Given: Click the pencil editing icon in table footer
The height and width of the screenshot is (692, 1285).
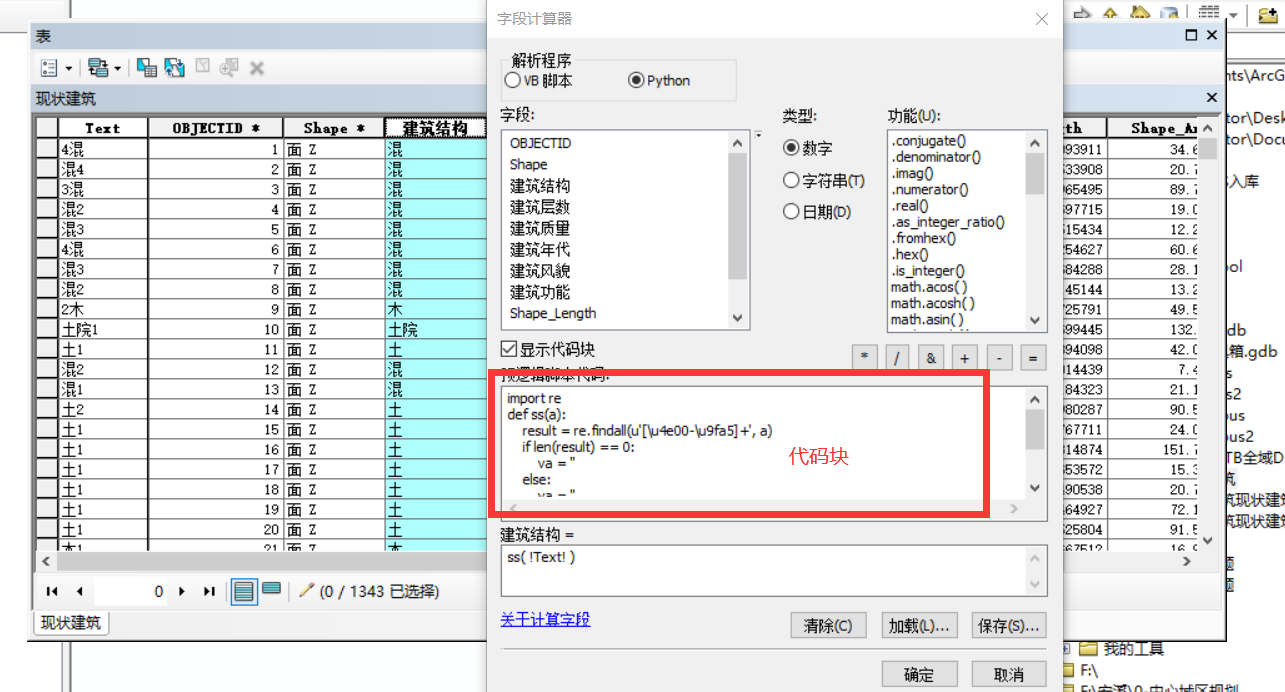Looking at the screenshot, I should pos(307,590).
